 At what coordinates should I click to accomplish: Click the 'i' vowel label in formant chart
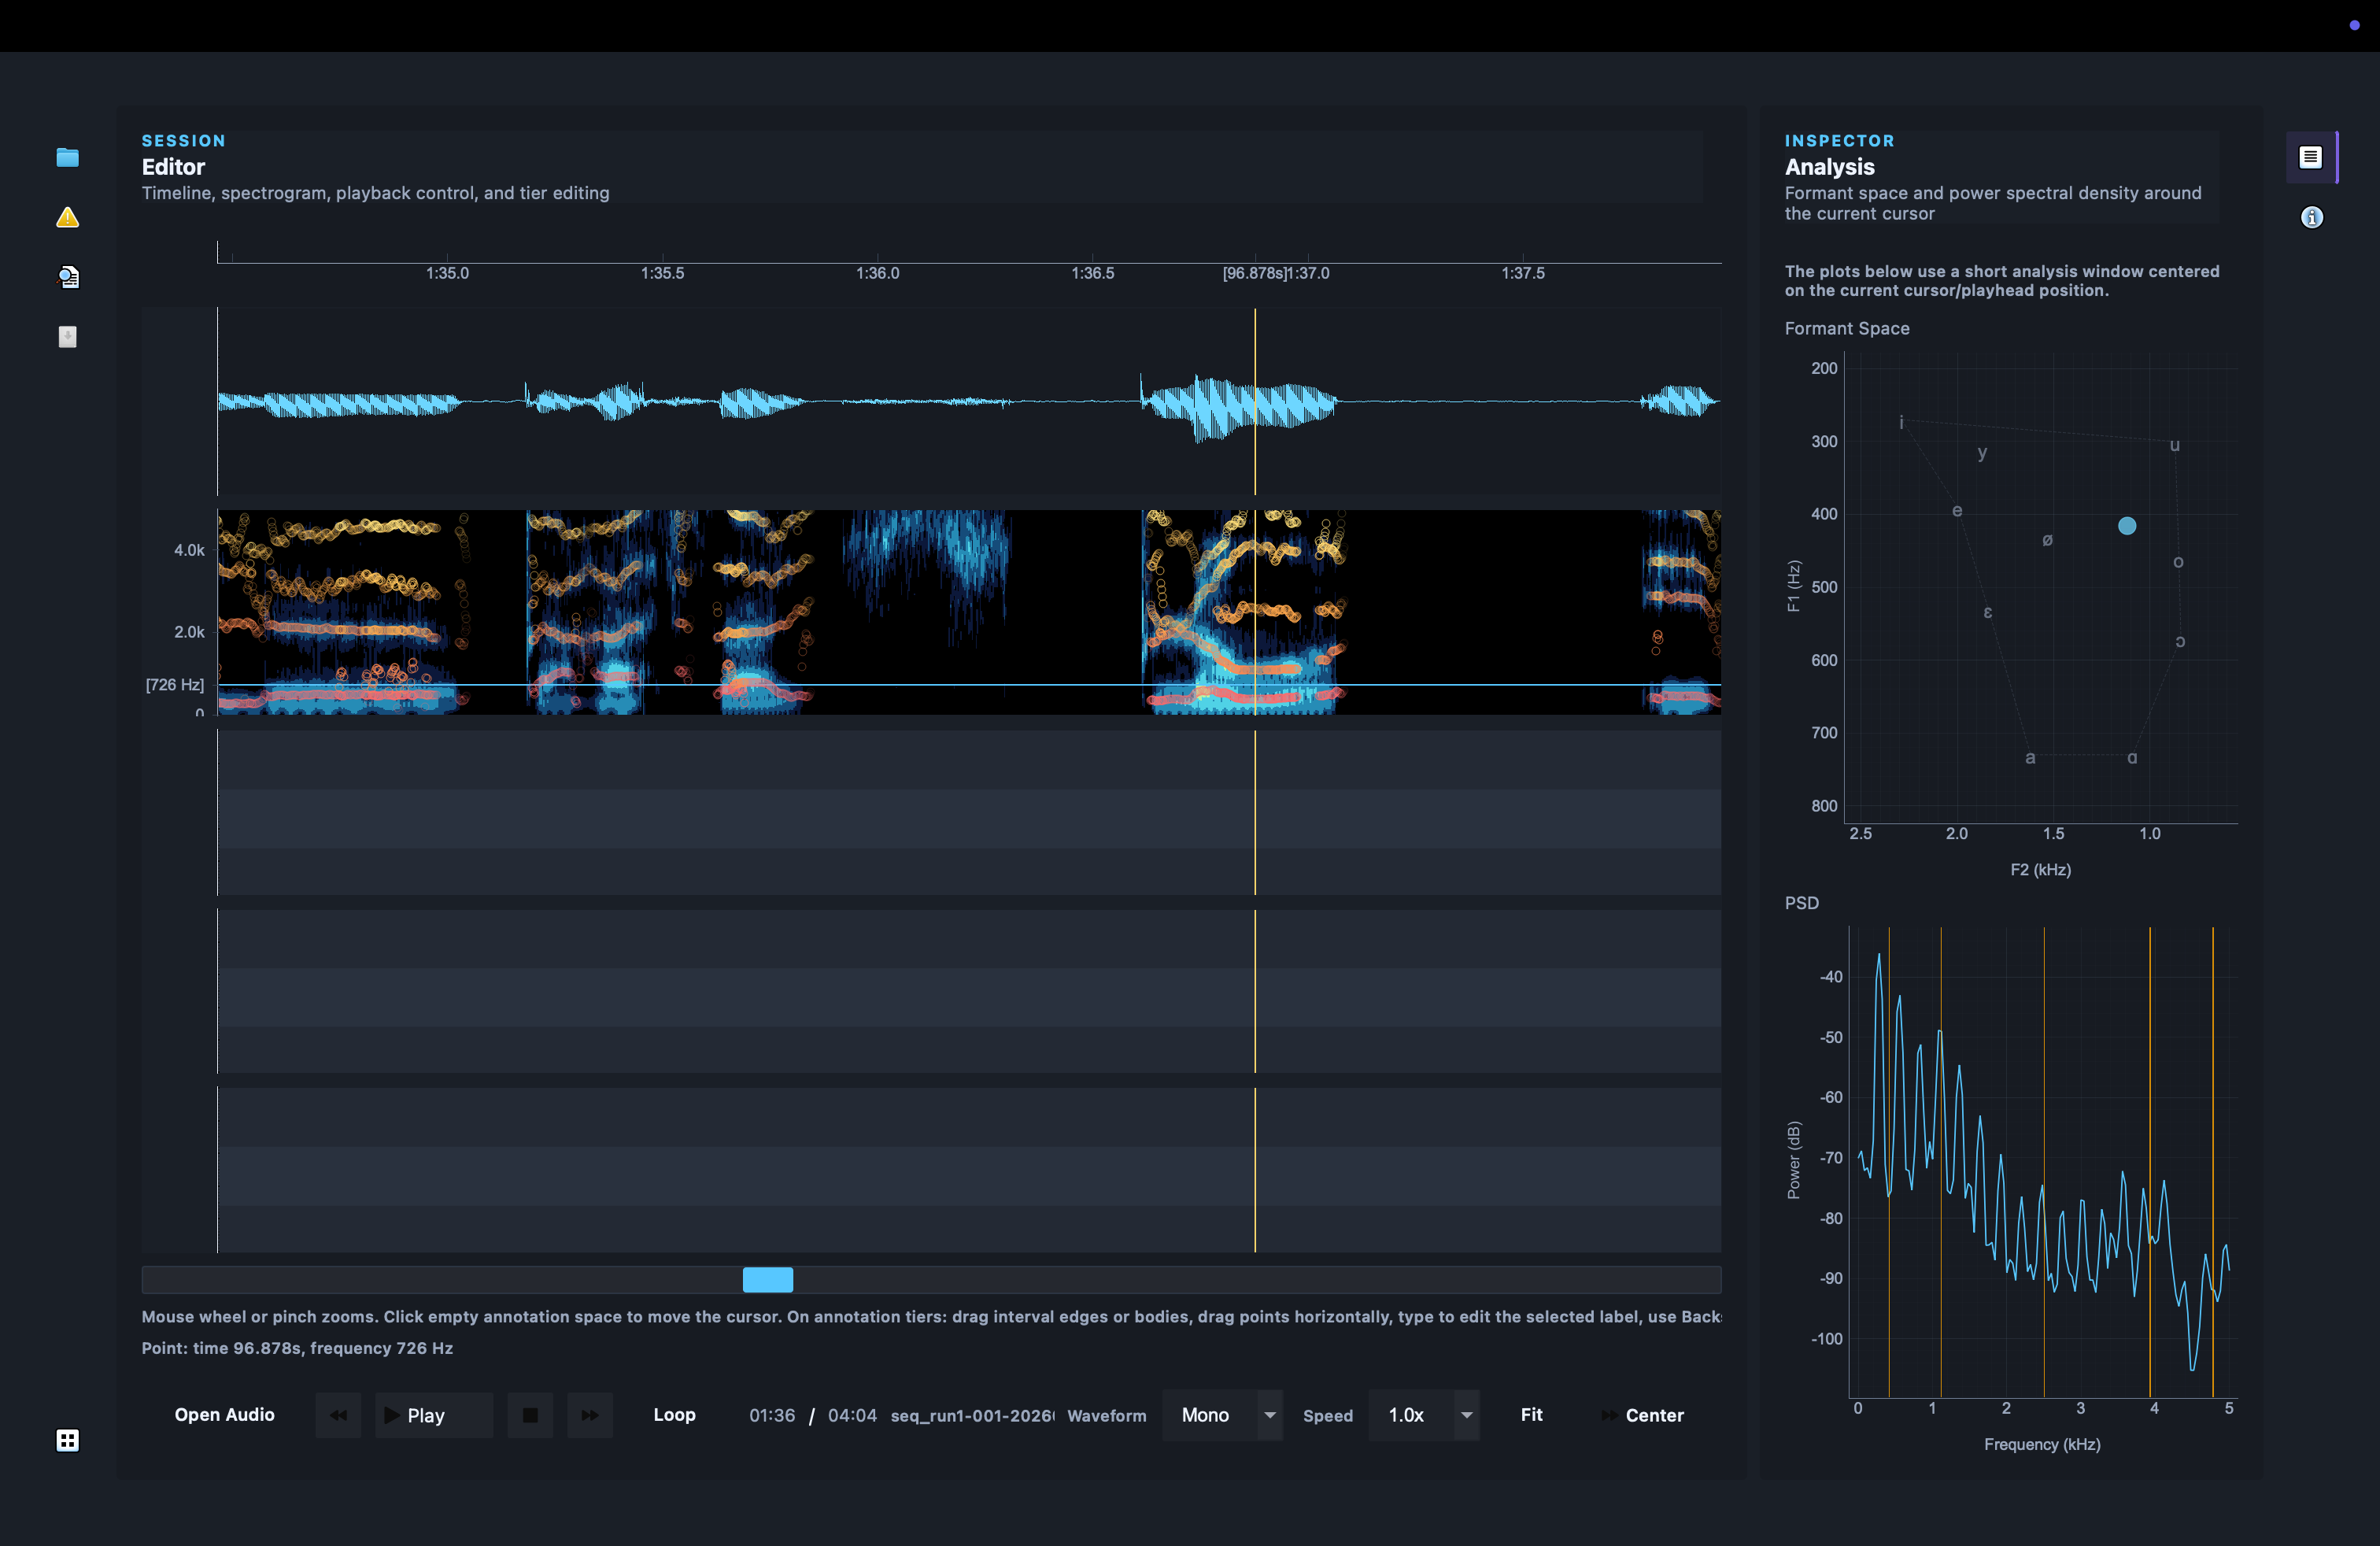click(1901, 423)
